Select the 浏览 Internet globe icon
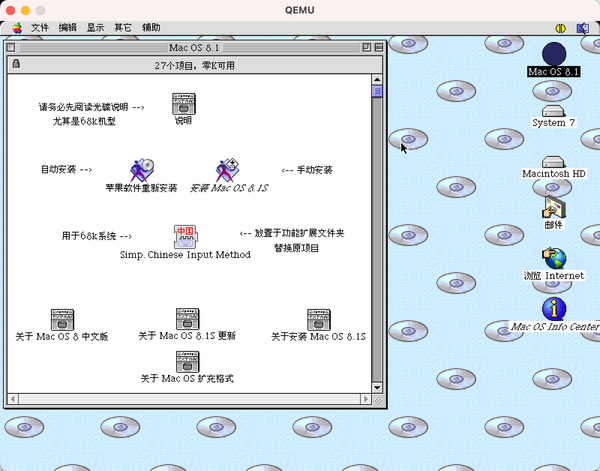 point(554,258)
